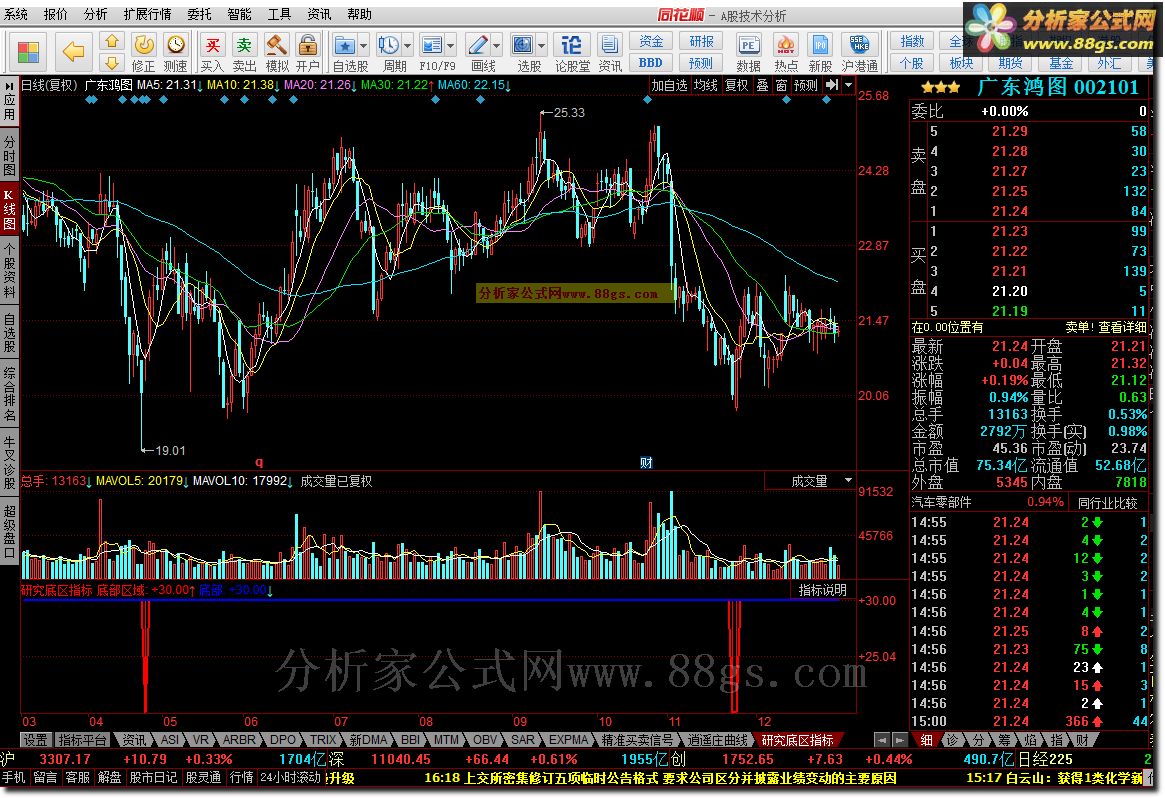Click 查看详细 link in quote panel
This screenshot has height=798, width=1165.
pos(1122,327)
